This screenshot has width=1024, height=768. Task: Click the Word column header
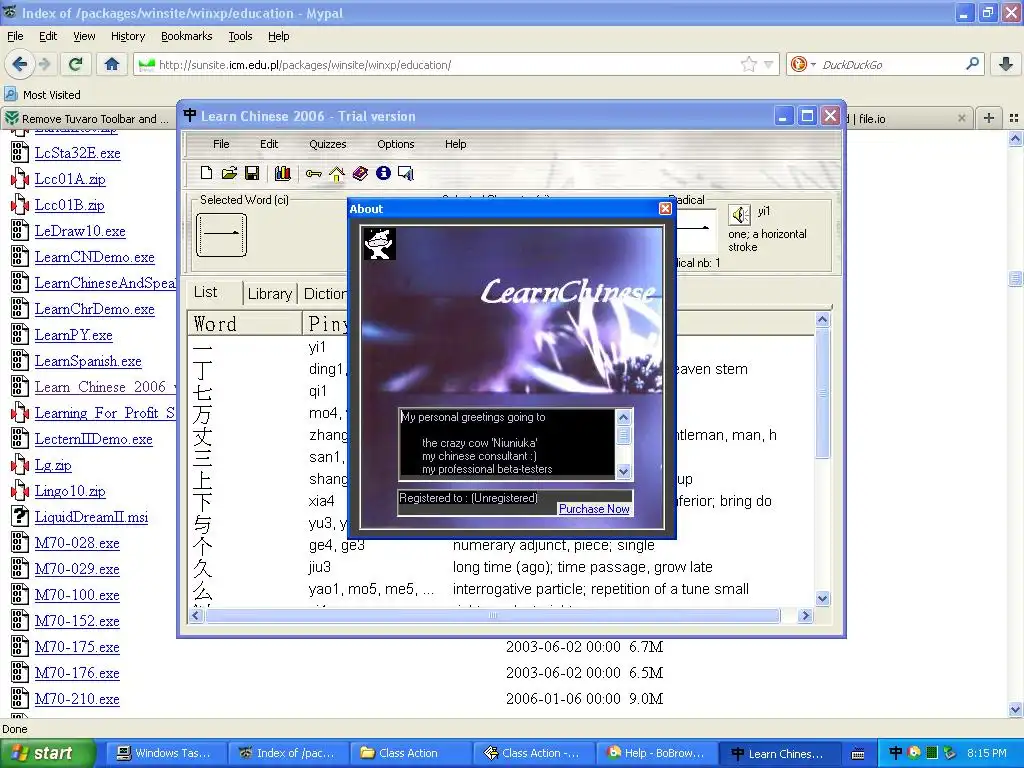click(x=245, y=324)
